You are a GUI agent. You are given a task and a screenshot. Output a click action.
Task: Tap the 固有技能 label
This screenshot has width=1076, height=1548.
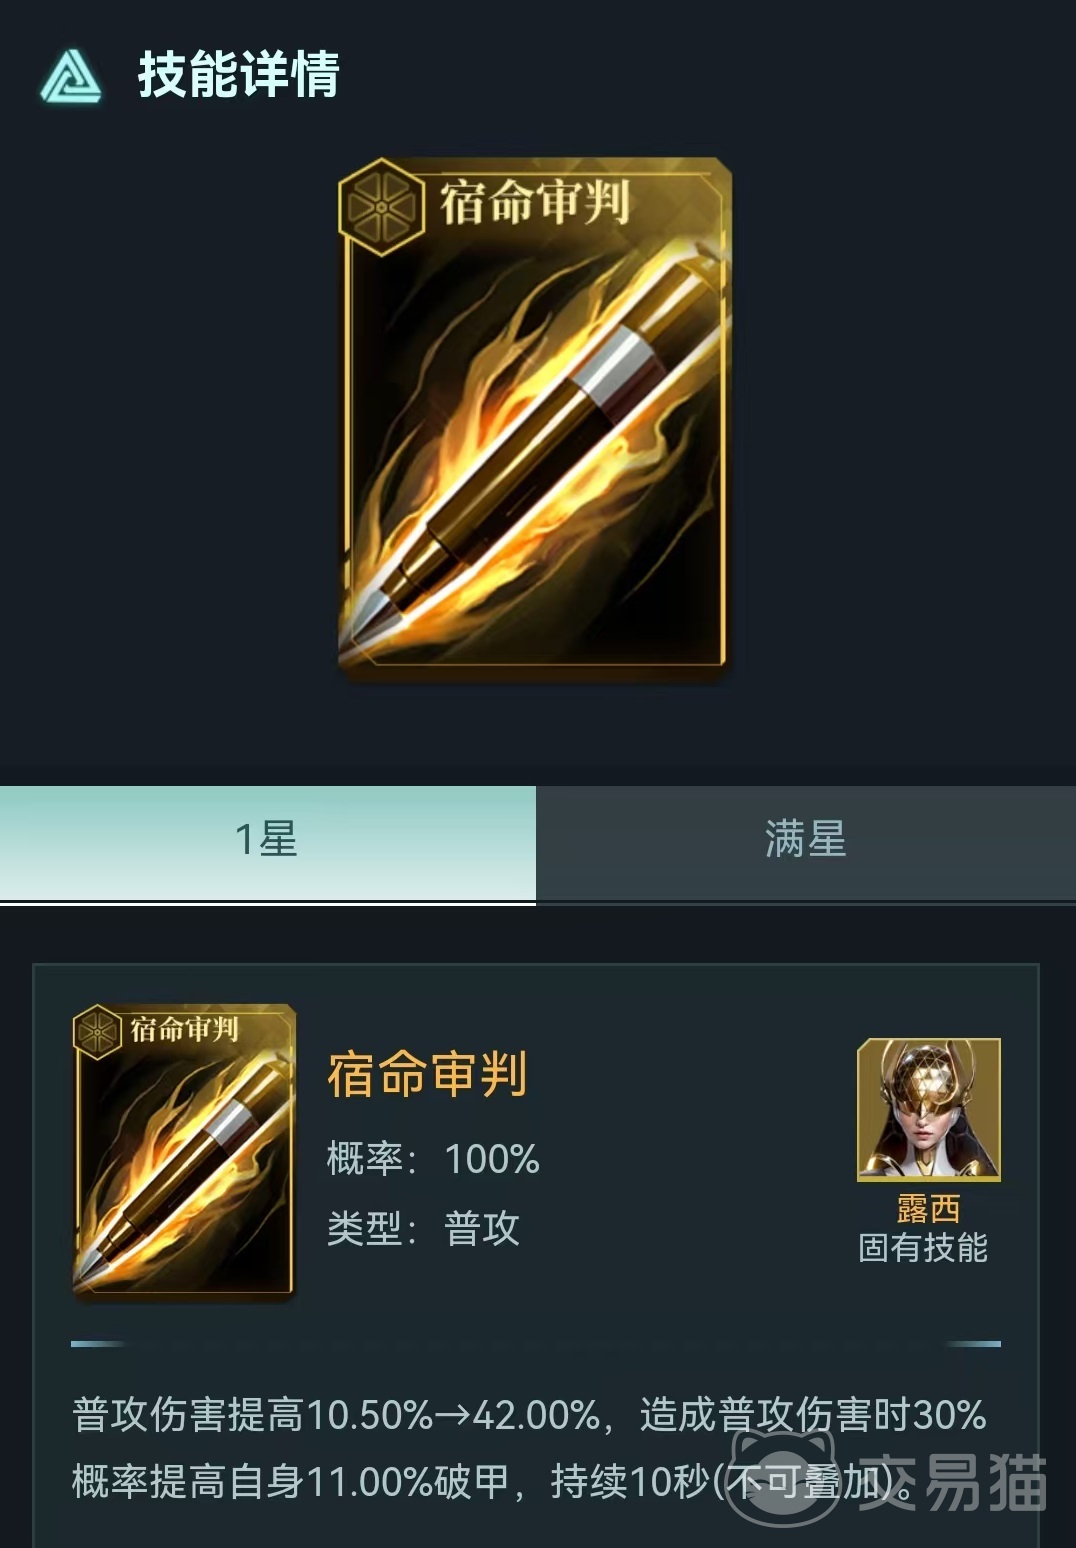(923, 1248)
